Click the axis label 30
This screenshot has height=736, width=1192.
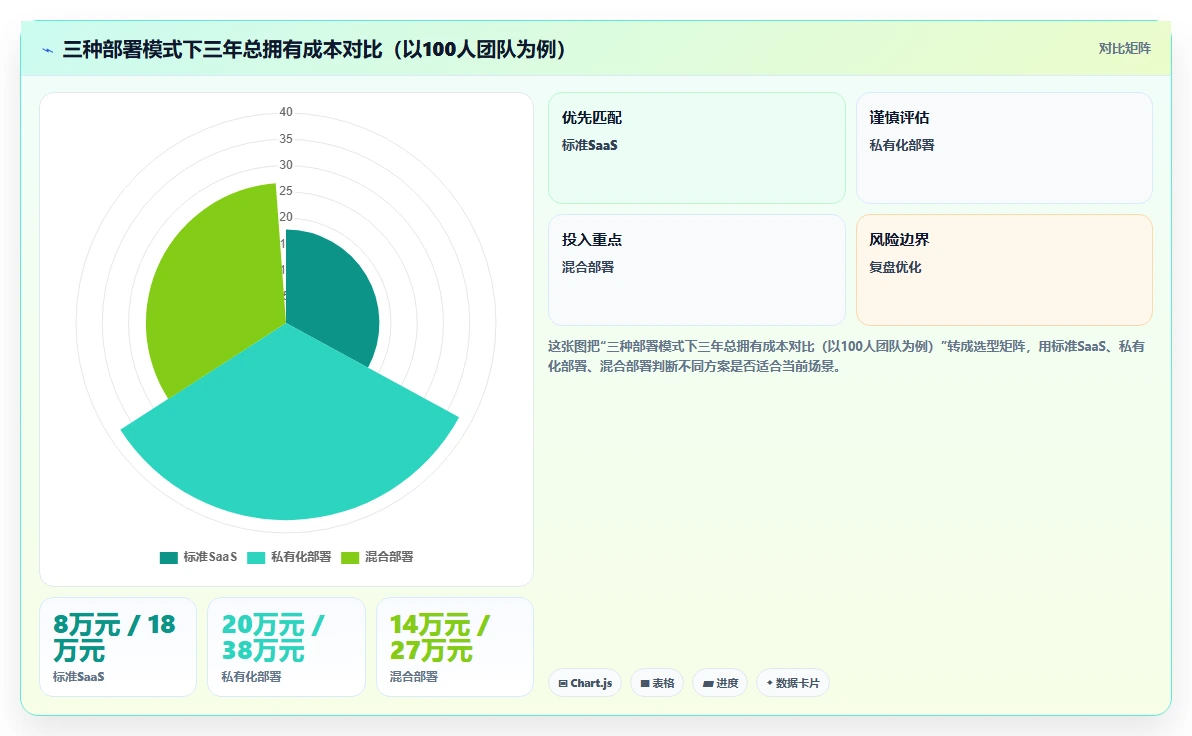[286, 164]
